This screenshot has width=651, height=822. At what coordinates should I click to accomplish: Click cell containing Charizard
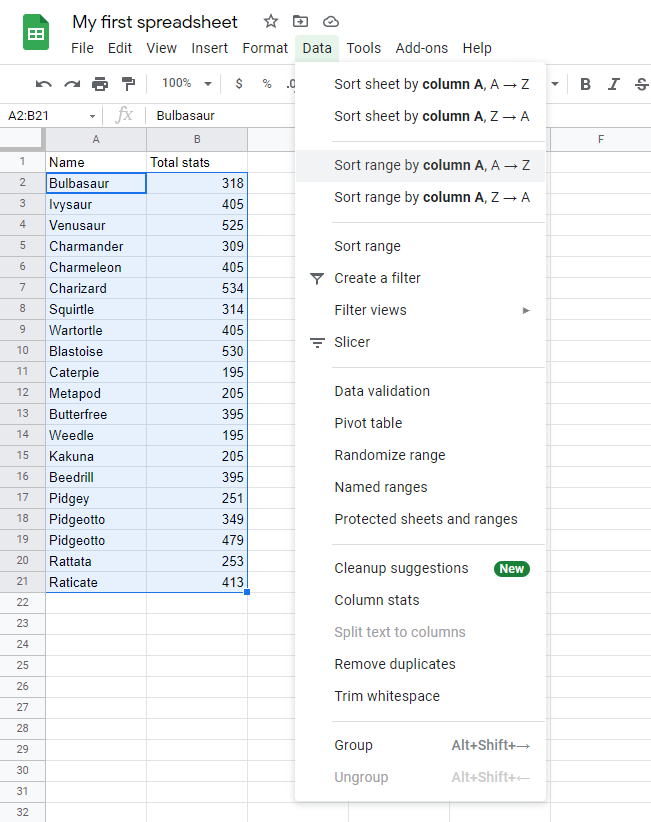coord(96,288)
